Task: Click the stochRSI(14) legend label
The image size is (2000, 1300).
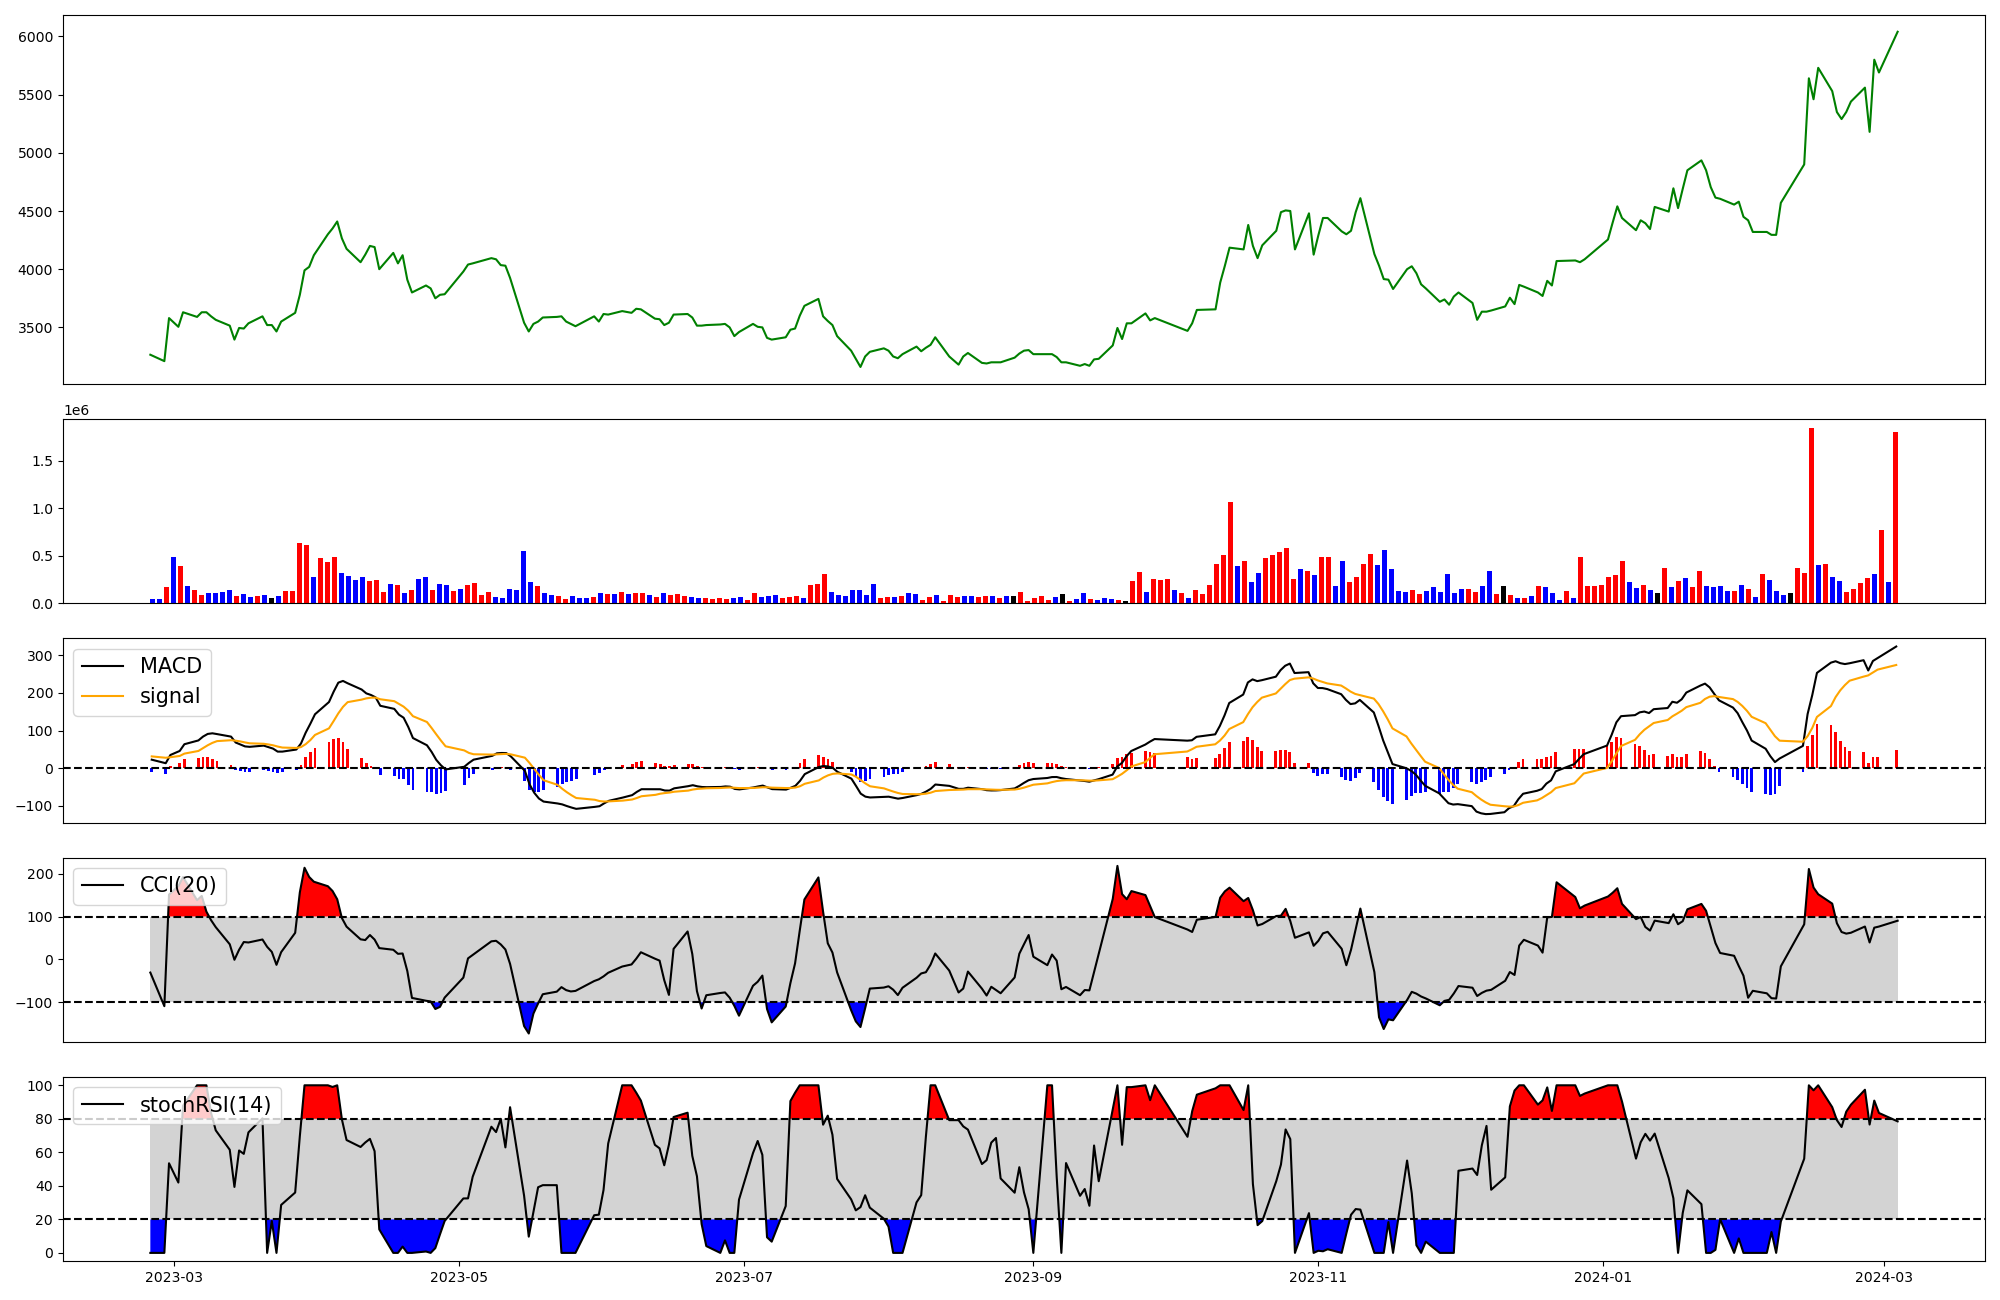Action: [205, 1105]
